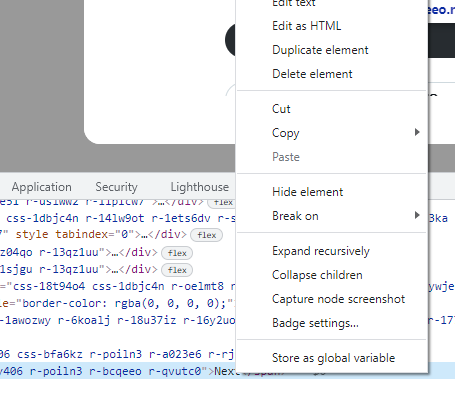Image resolution: width=455 pixels, height=396 pixels.
Task: Click flex badge beside tabindex="0" div
Action: (206, 235)
